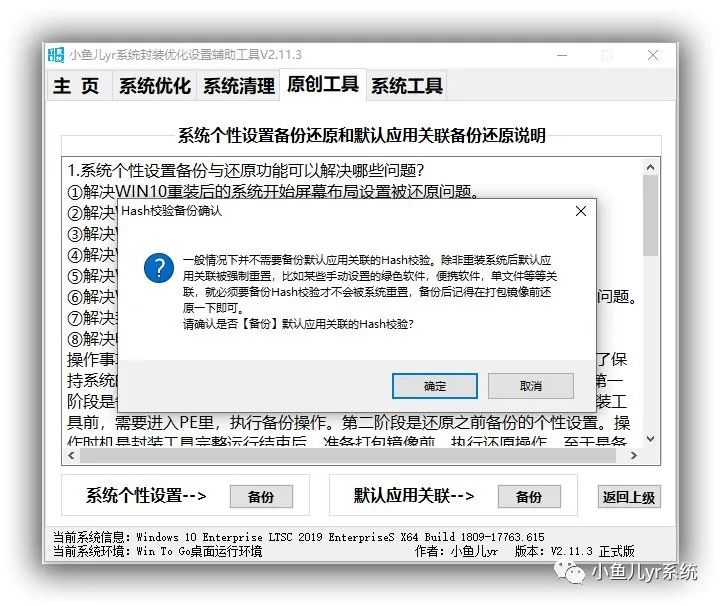Close the Hash校验备份确认 dialog
This screenshot has width=721, height=606.
pyautogui.click(x=581, y=211)
